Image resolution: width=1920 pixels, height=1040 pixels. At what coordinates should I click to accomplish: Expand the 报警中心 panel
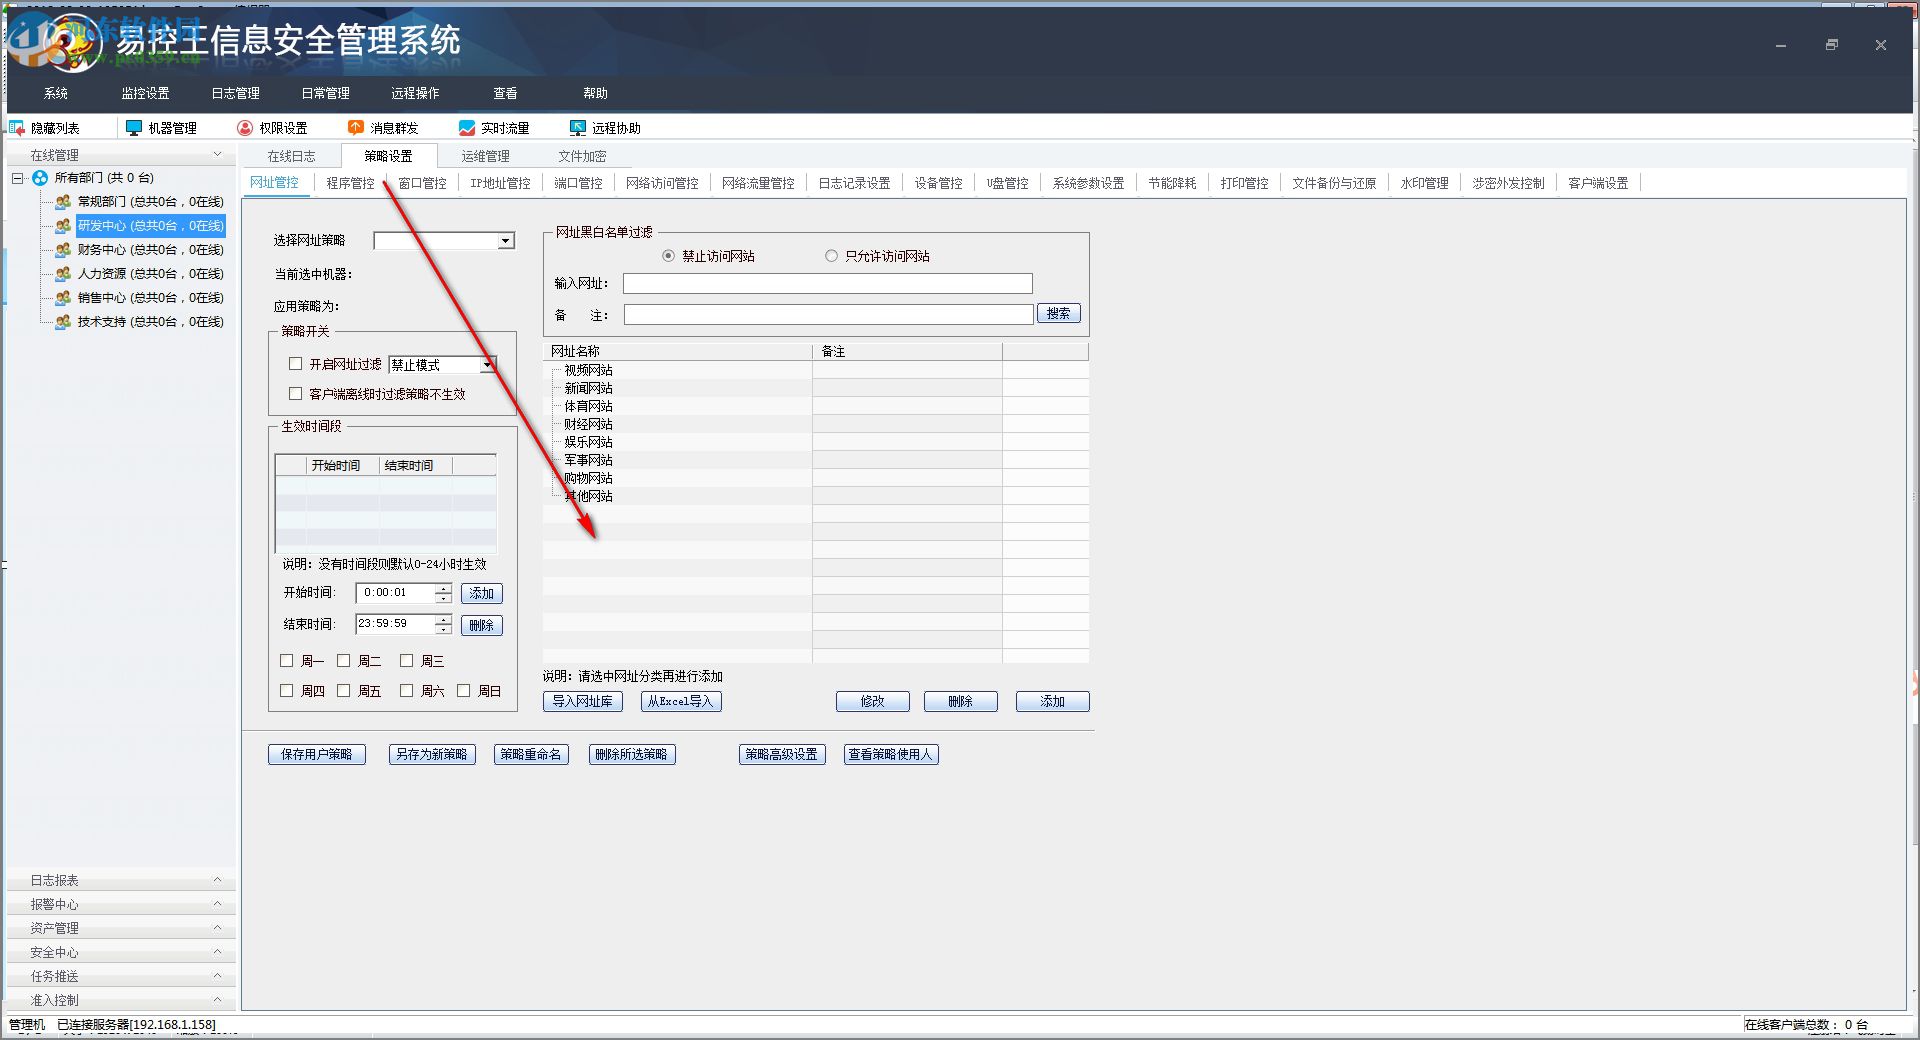pyautogui.click(x=218, y=904)
